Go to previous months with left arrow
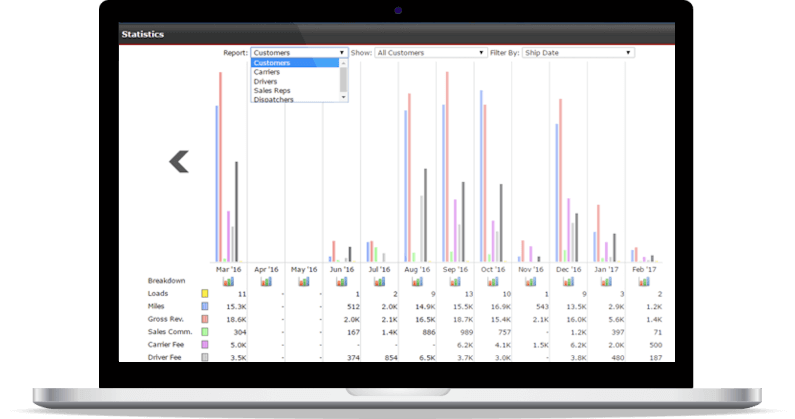 click(179, 161)
